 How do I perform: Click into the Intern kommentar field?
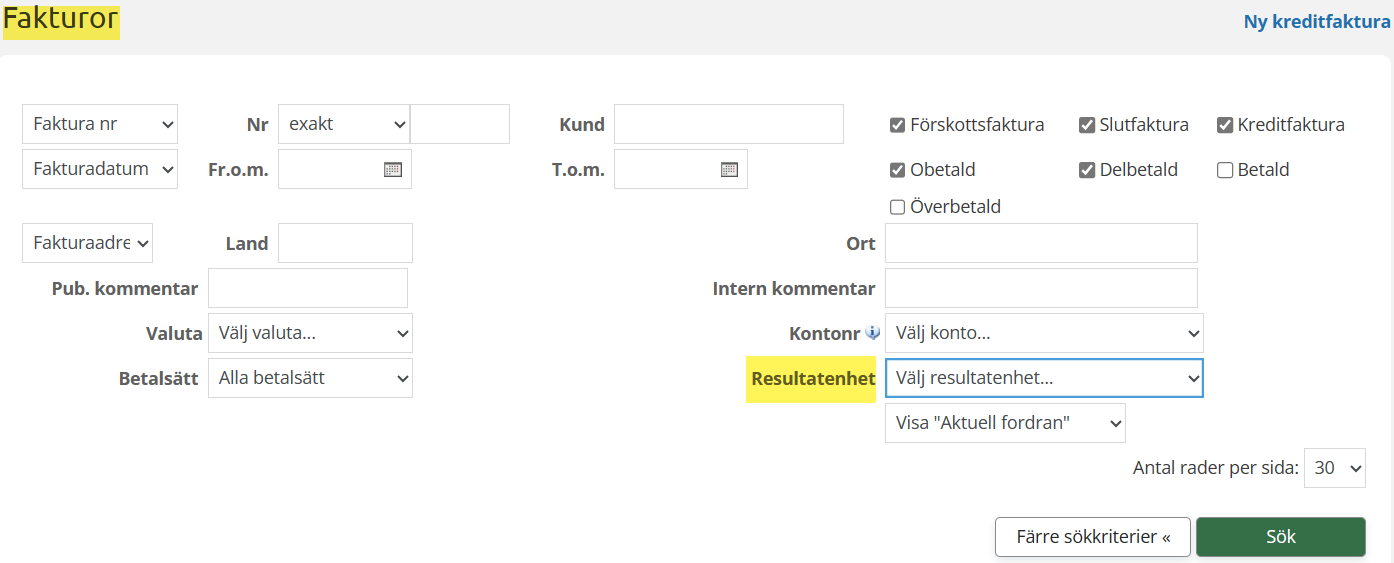(1041, 288)
